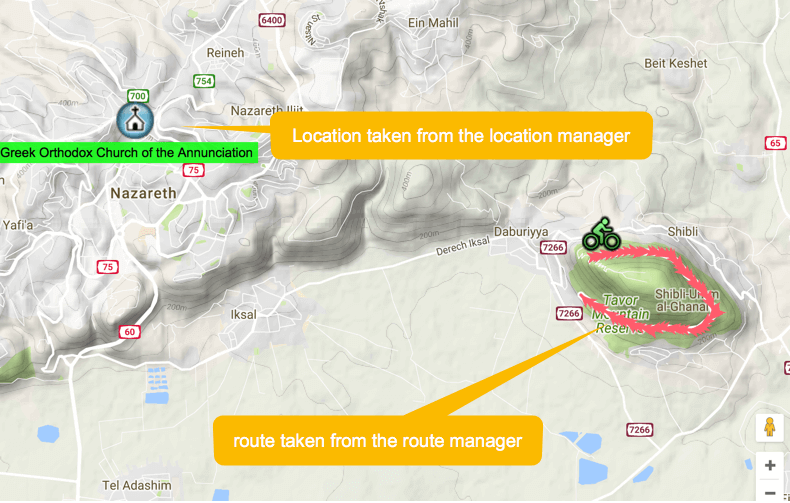Click the Iksal town label
790x503 pixels.
[243, 315]
